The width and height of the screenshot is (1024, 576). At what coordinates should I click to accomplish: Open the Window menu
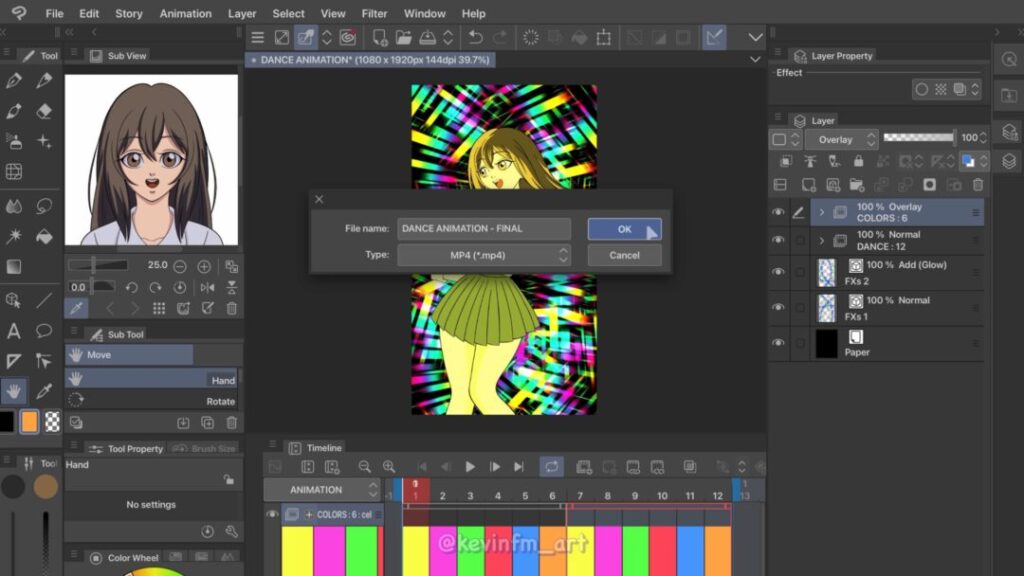point(424,13)
